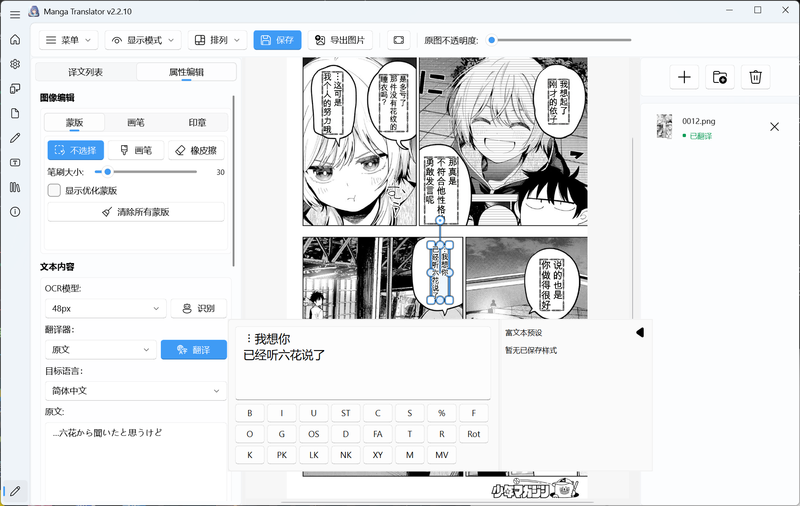Open the hamburger navigation menu
The height and width of the screenshot is (506, 800).
coord(15,14)
